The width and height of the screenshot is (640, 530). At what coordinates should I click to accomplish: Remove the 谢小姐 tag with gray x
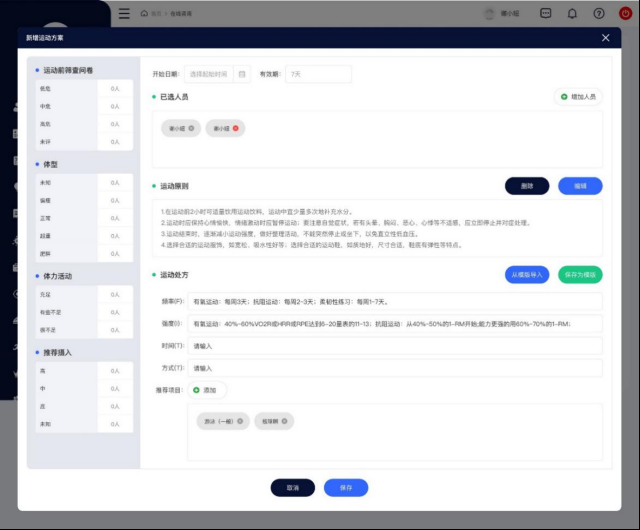coord(191,128)
